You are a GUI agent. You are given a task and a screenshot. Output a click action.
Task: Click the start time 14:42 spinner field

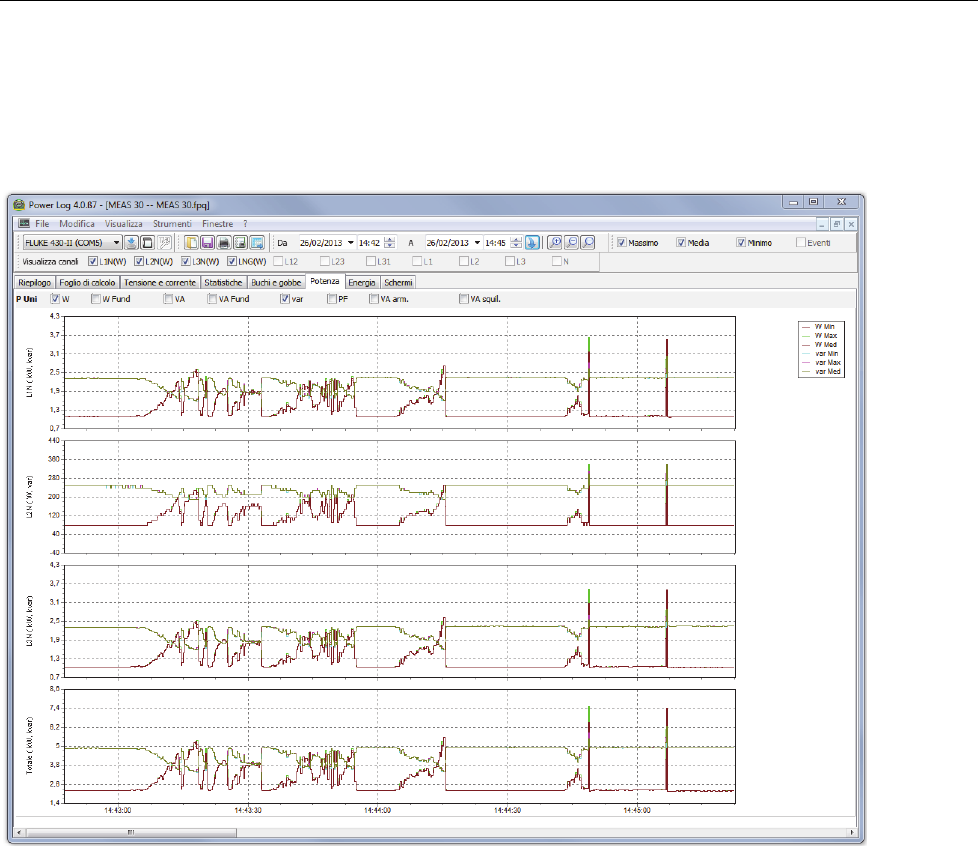(x=370, y=242)
